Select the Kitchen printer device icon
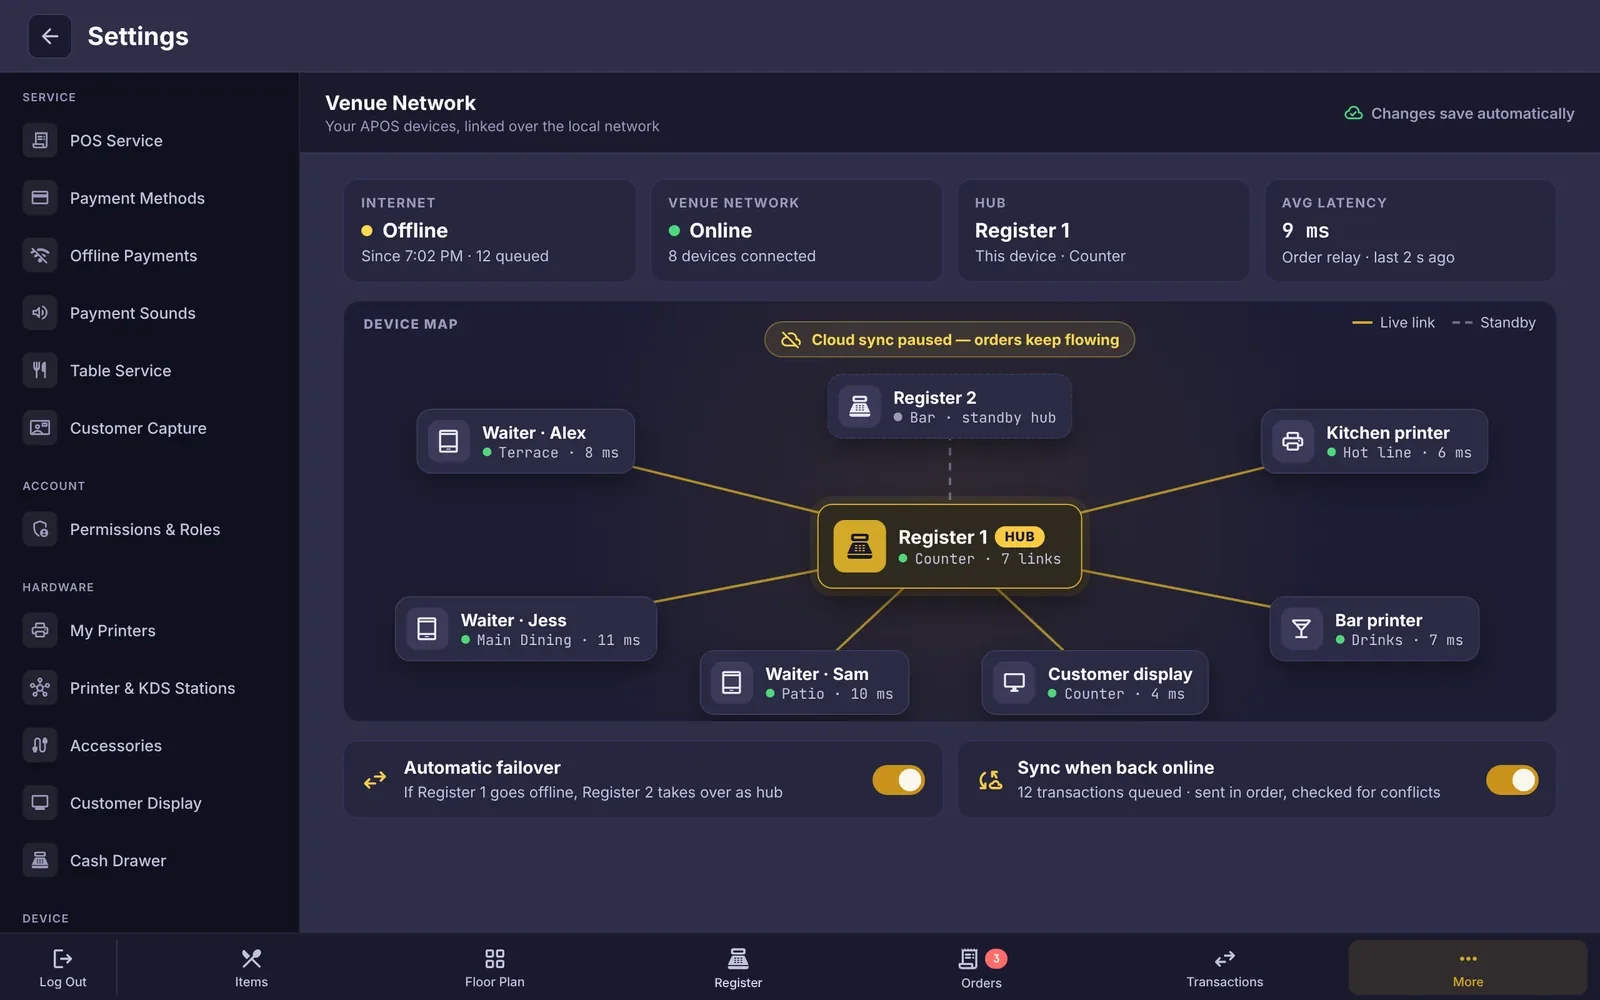 click(1293, 441)
